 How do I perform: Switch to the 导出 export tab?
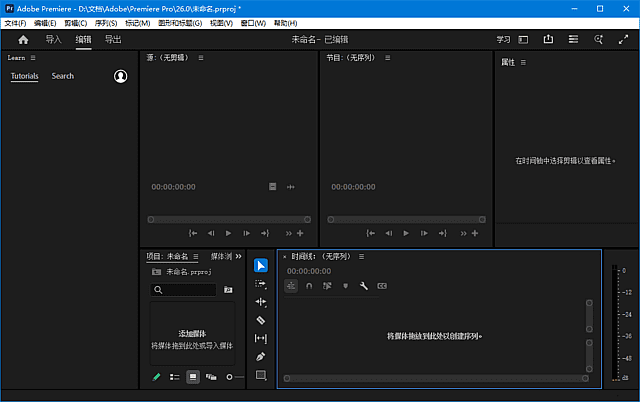point(113,40)
